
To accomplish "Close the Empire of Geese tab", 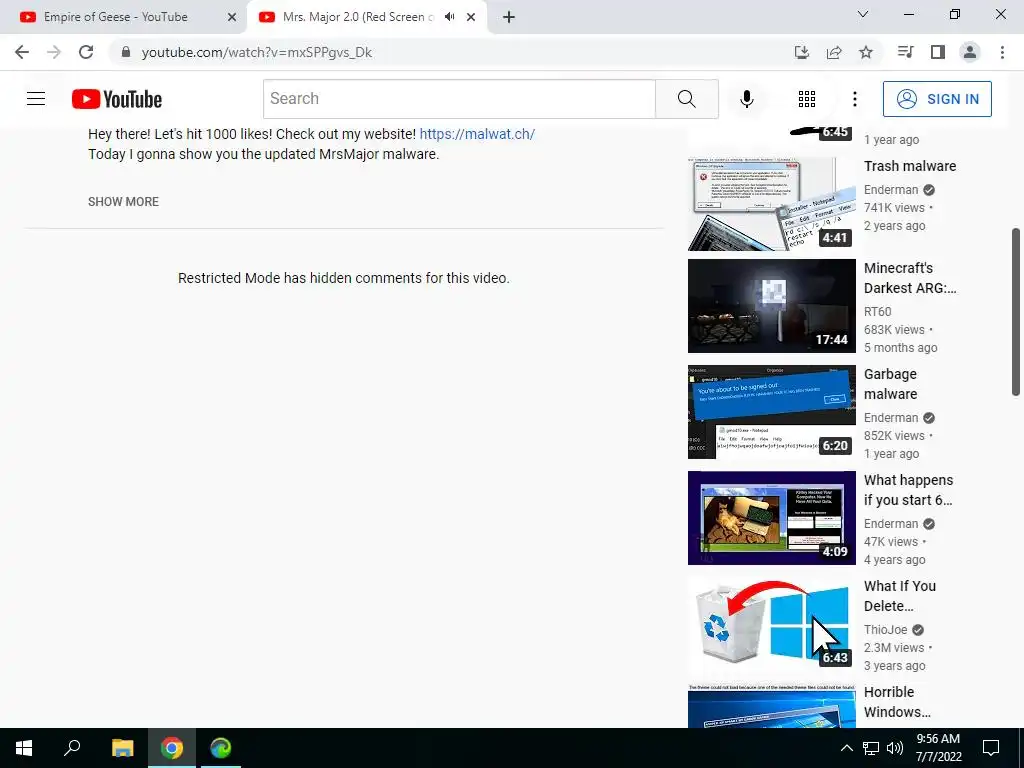I will pyautogui.click(x=231, y=18).
